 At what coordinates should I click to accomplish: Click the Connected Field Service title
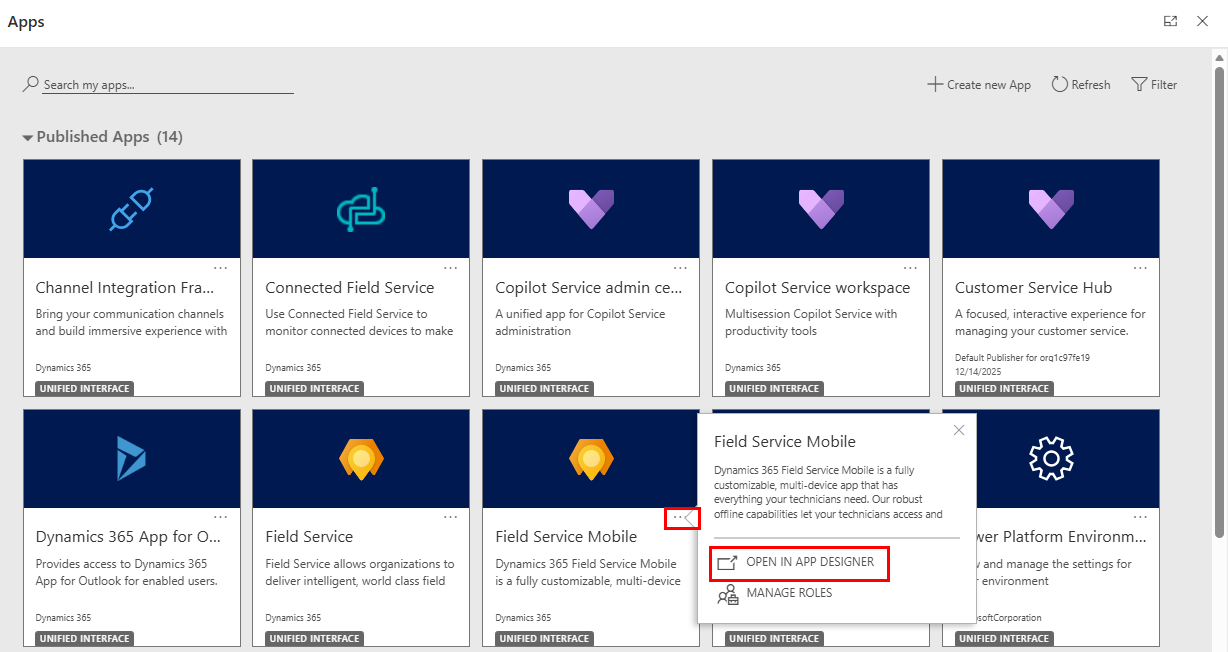tap(350, 288)
